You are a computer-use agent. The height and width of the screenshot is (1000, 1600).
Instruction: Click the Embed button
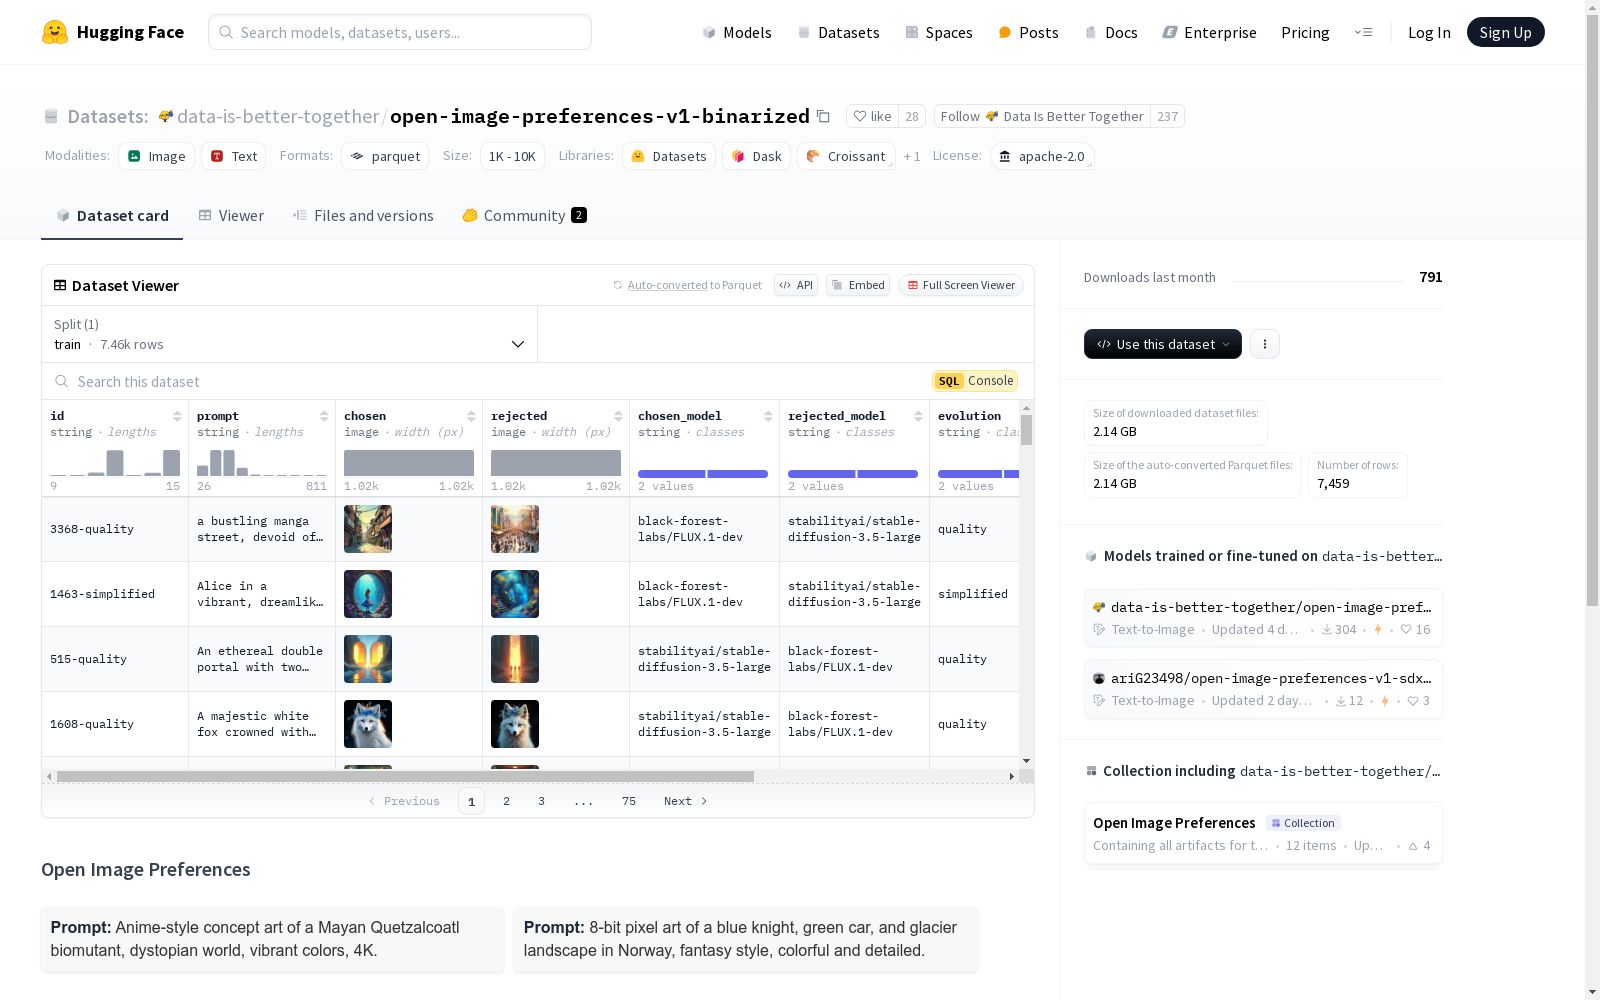coord(858,285)
